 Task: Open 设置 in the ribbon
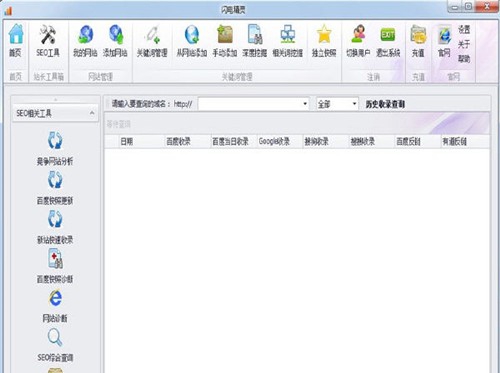[x=464, y=29]
